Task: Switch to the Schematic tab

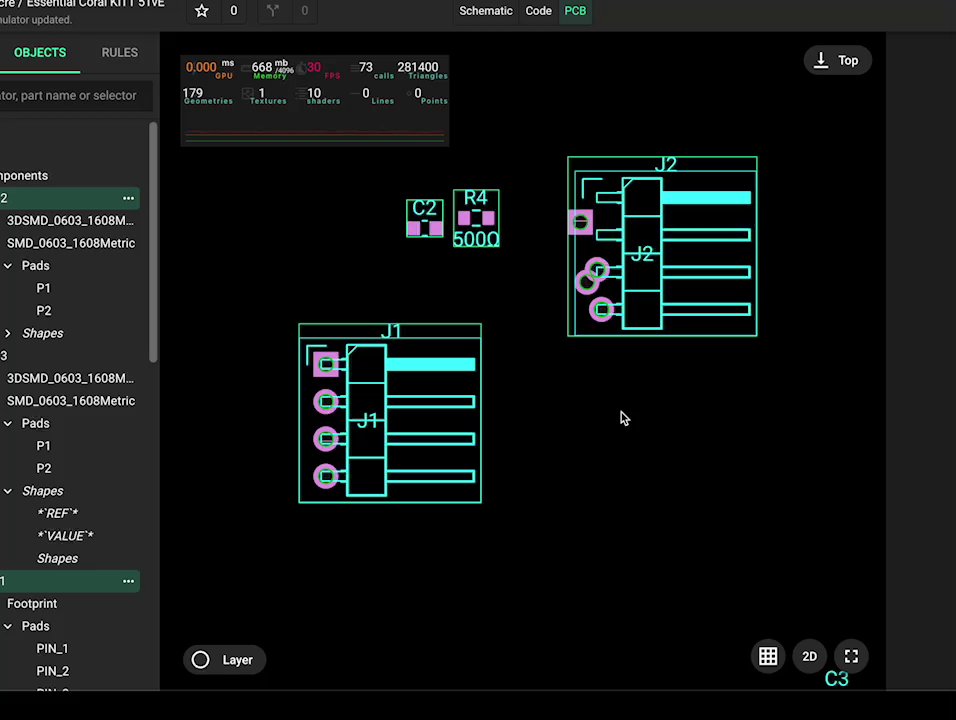Action: 485,11
